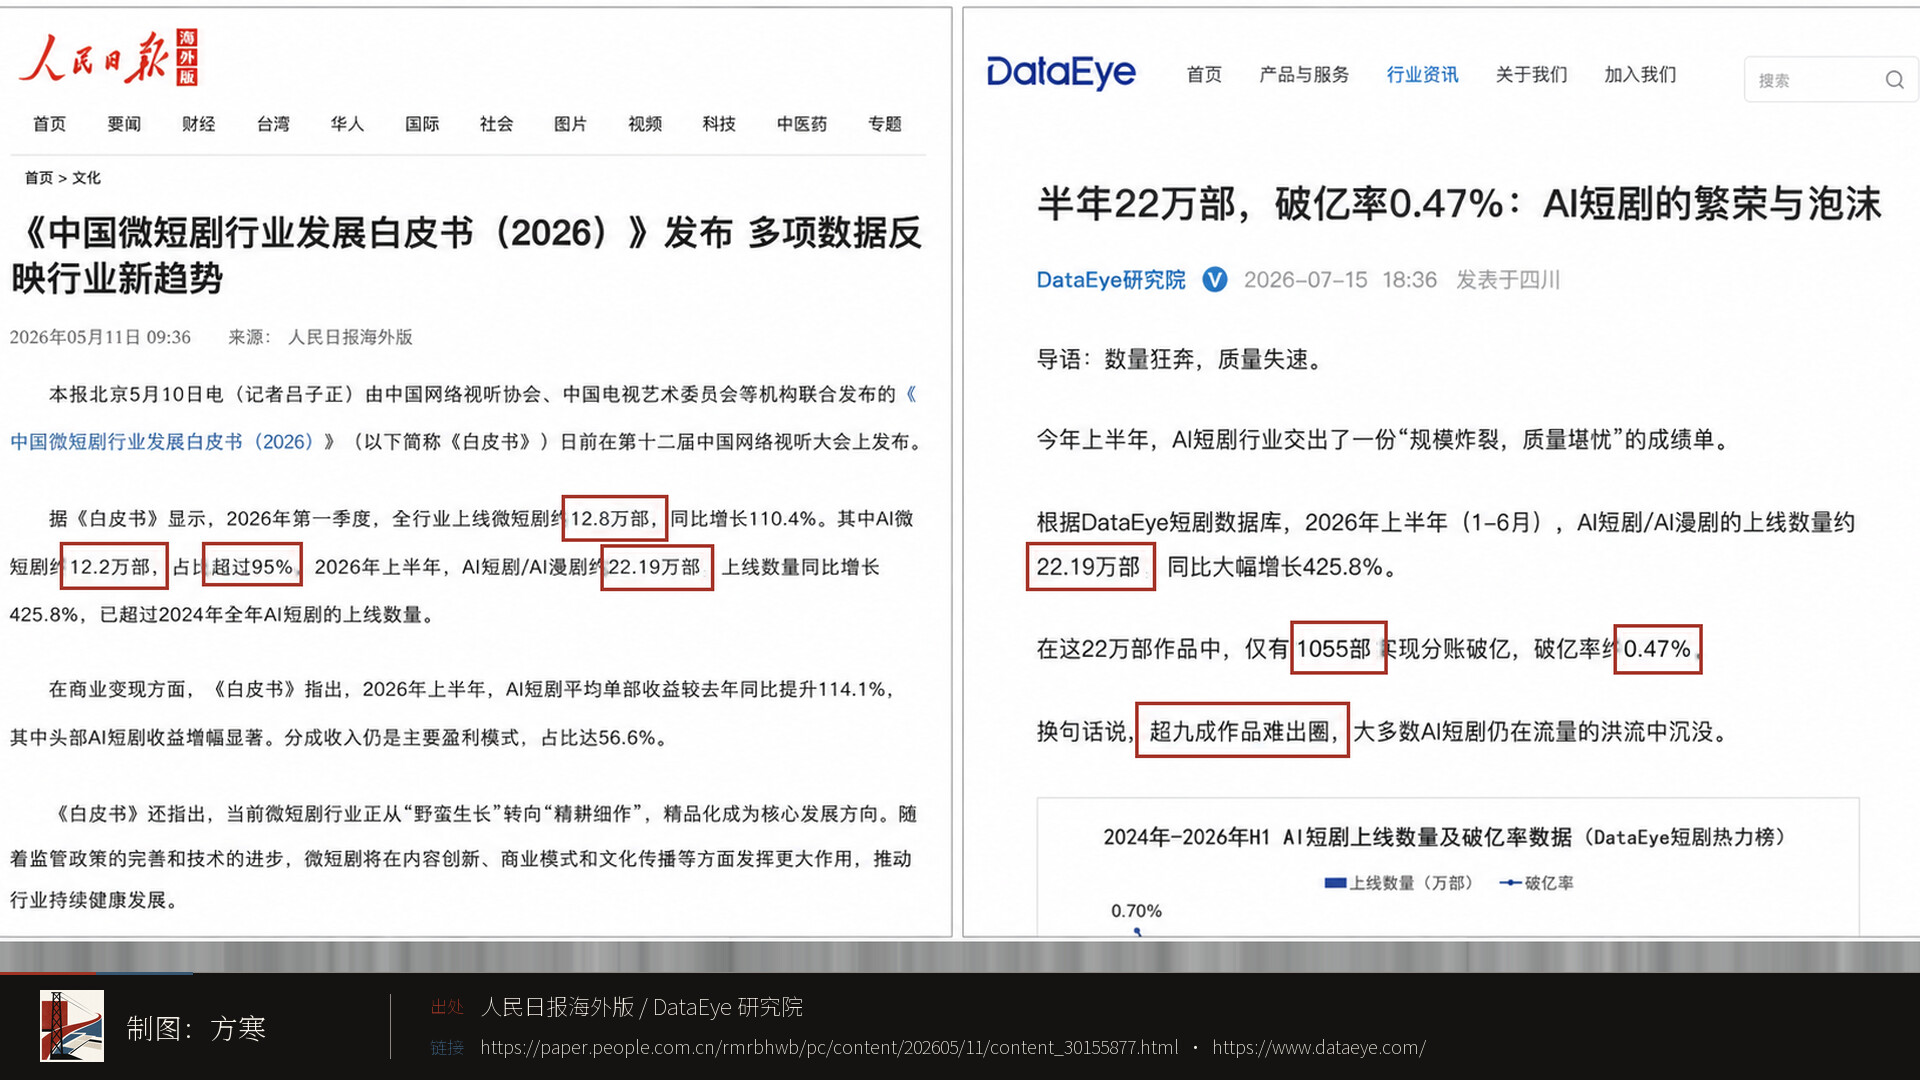
Task: Open DataEye 加入我们 page
Action: [1640, 75]
